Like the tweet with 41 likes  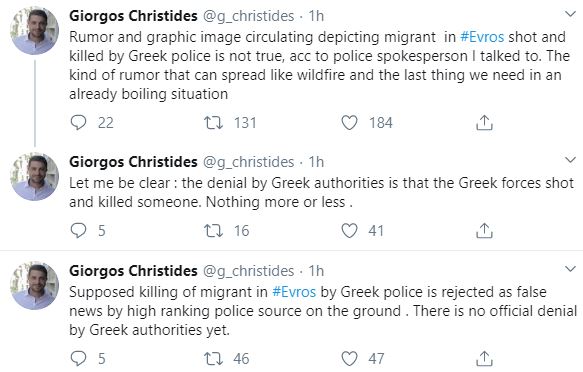350,230
